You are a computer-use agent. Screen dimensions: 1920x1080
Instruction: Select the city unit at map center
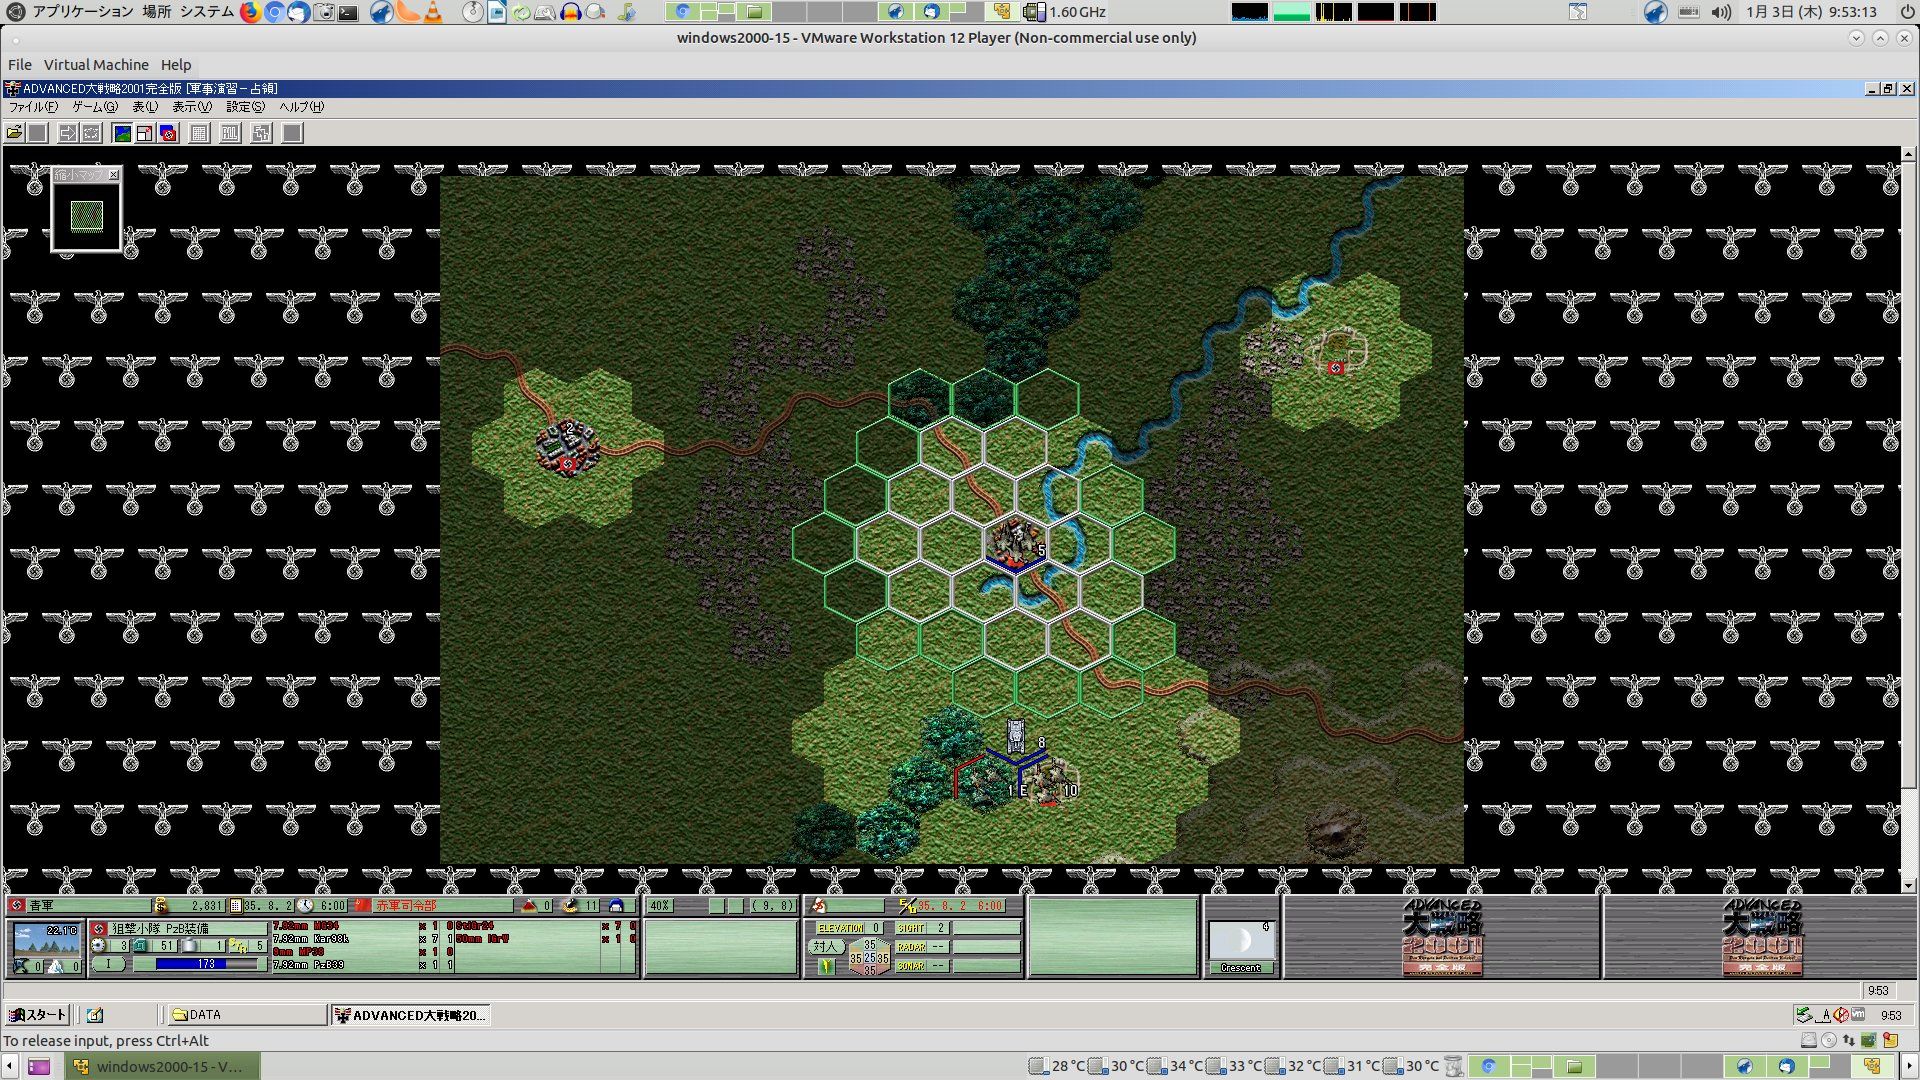tap(1015, 542)
